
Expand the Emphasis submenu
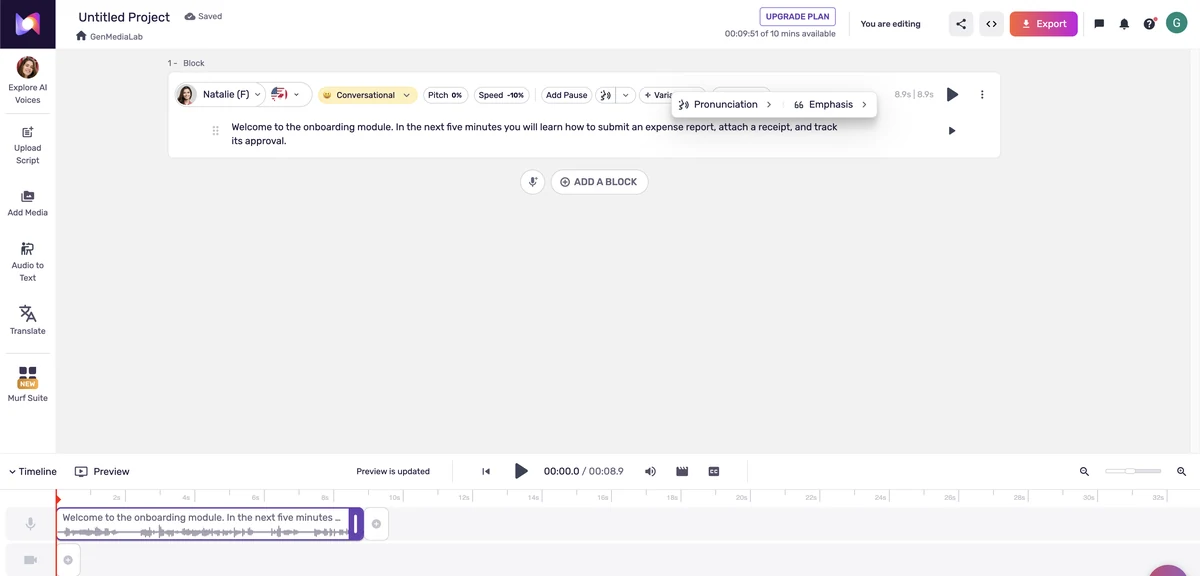830,104
